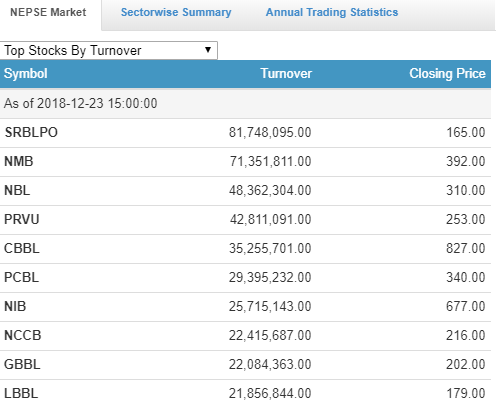Select the NEPSE Market tab
496x408 pixels.
coord(48,12)
